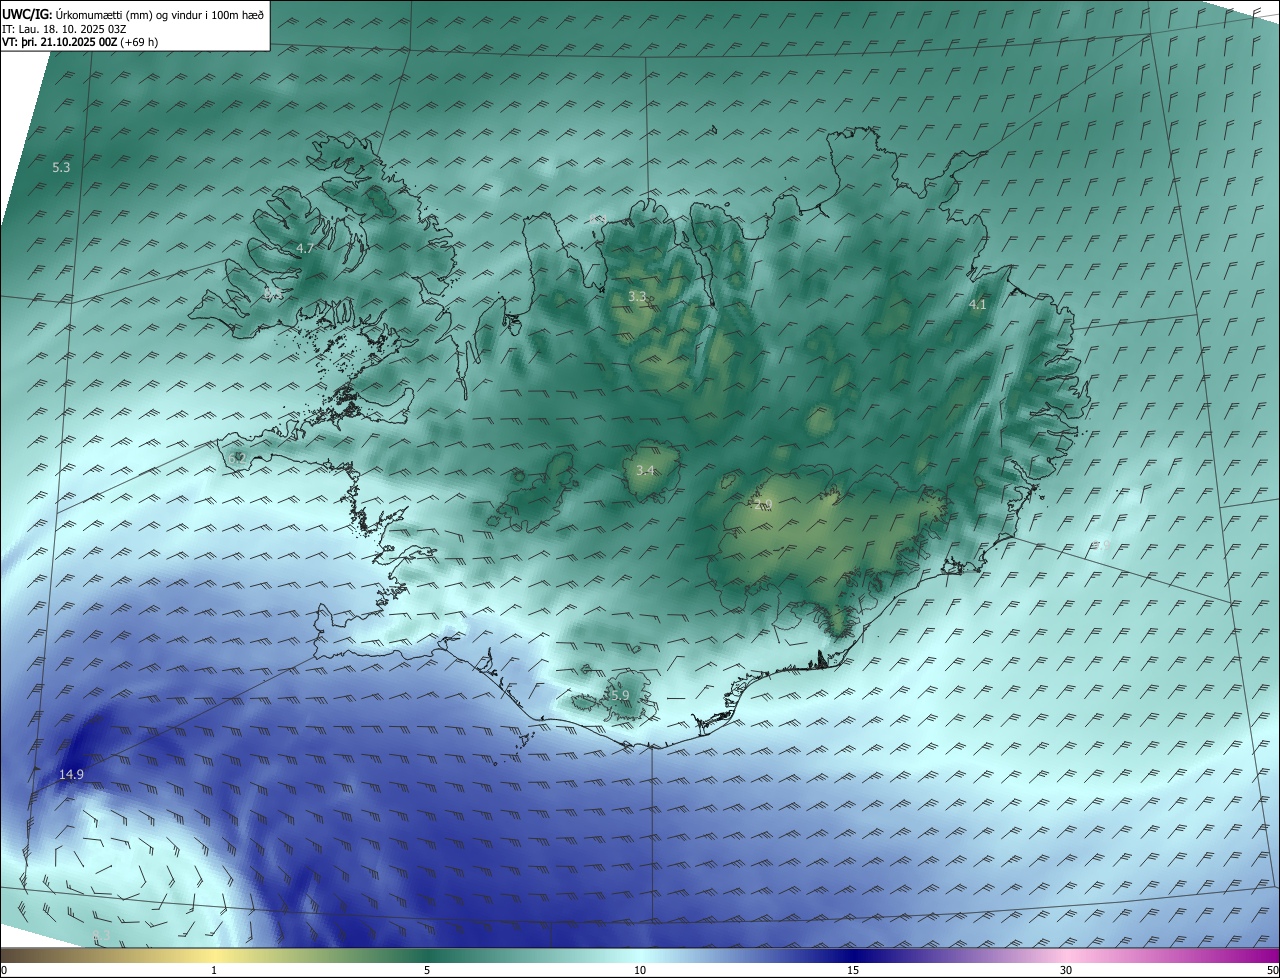Click the 3.3 value label in north Iceland
The width and height of the screenshot is (1280, 978).
tap(637, 296)
